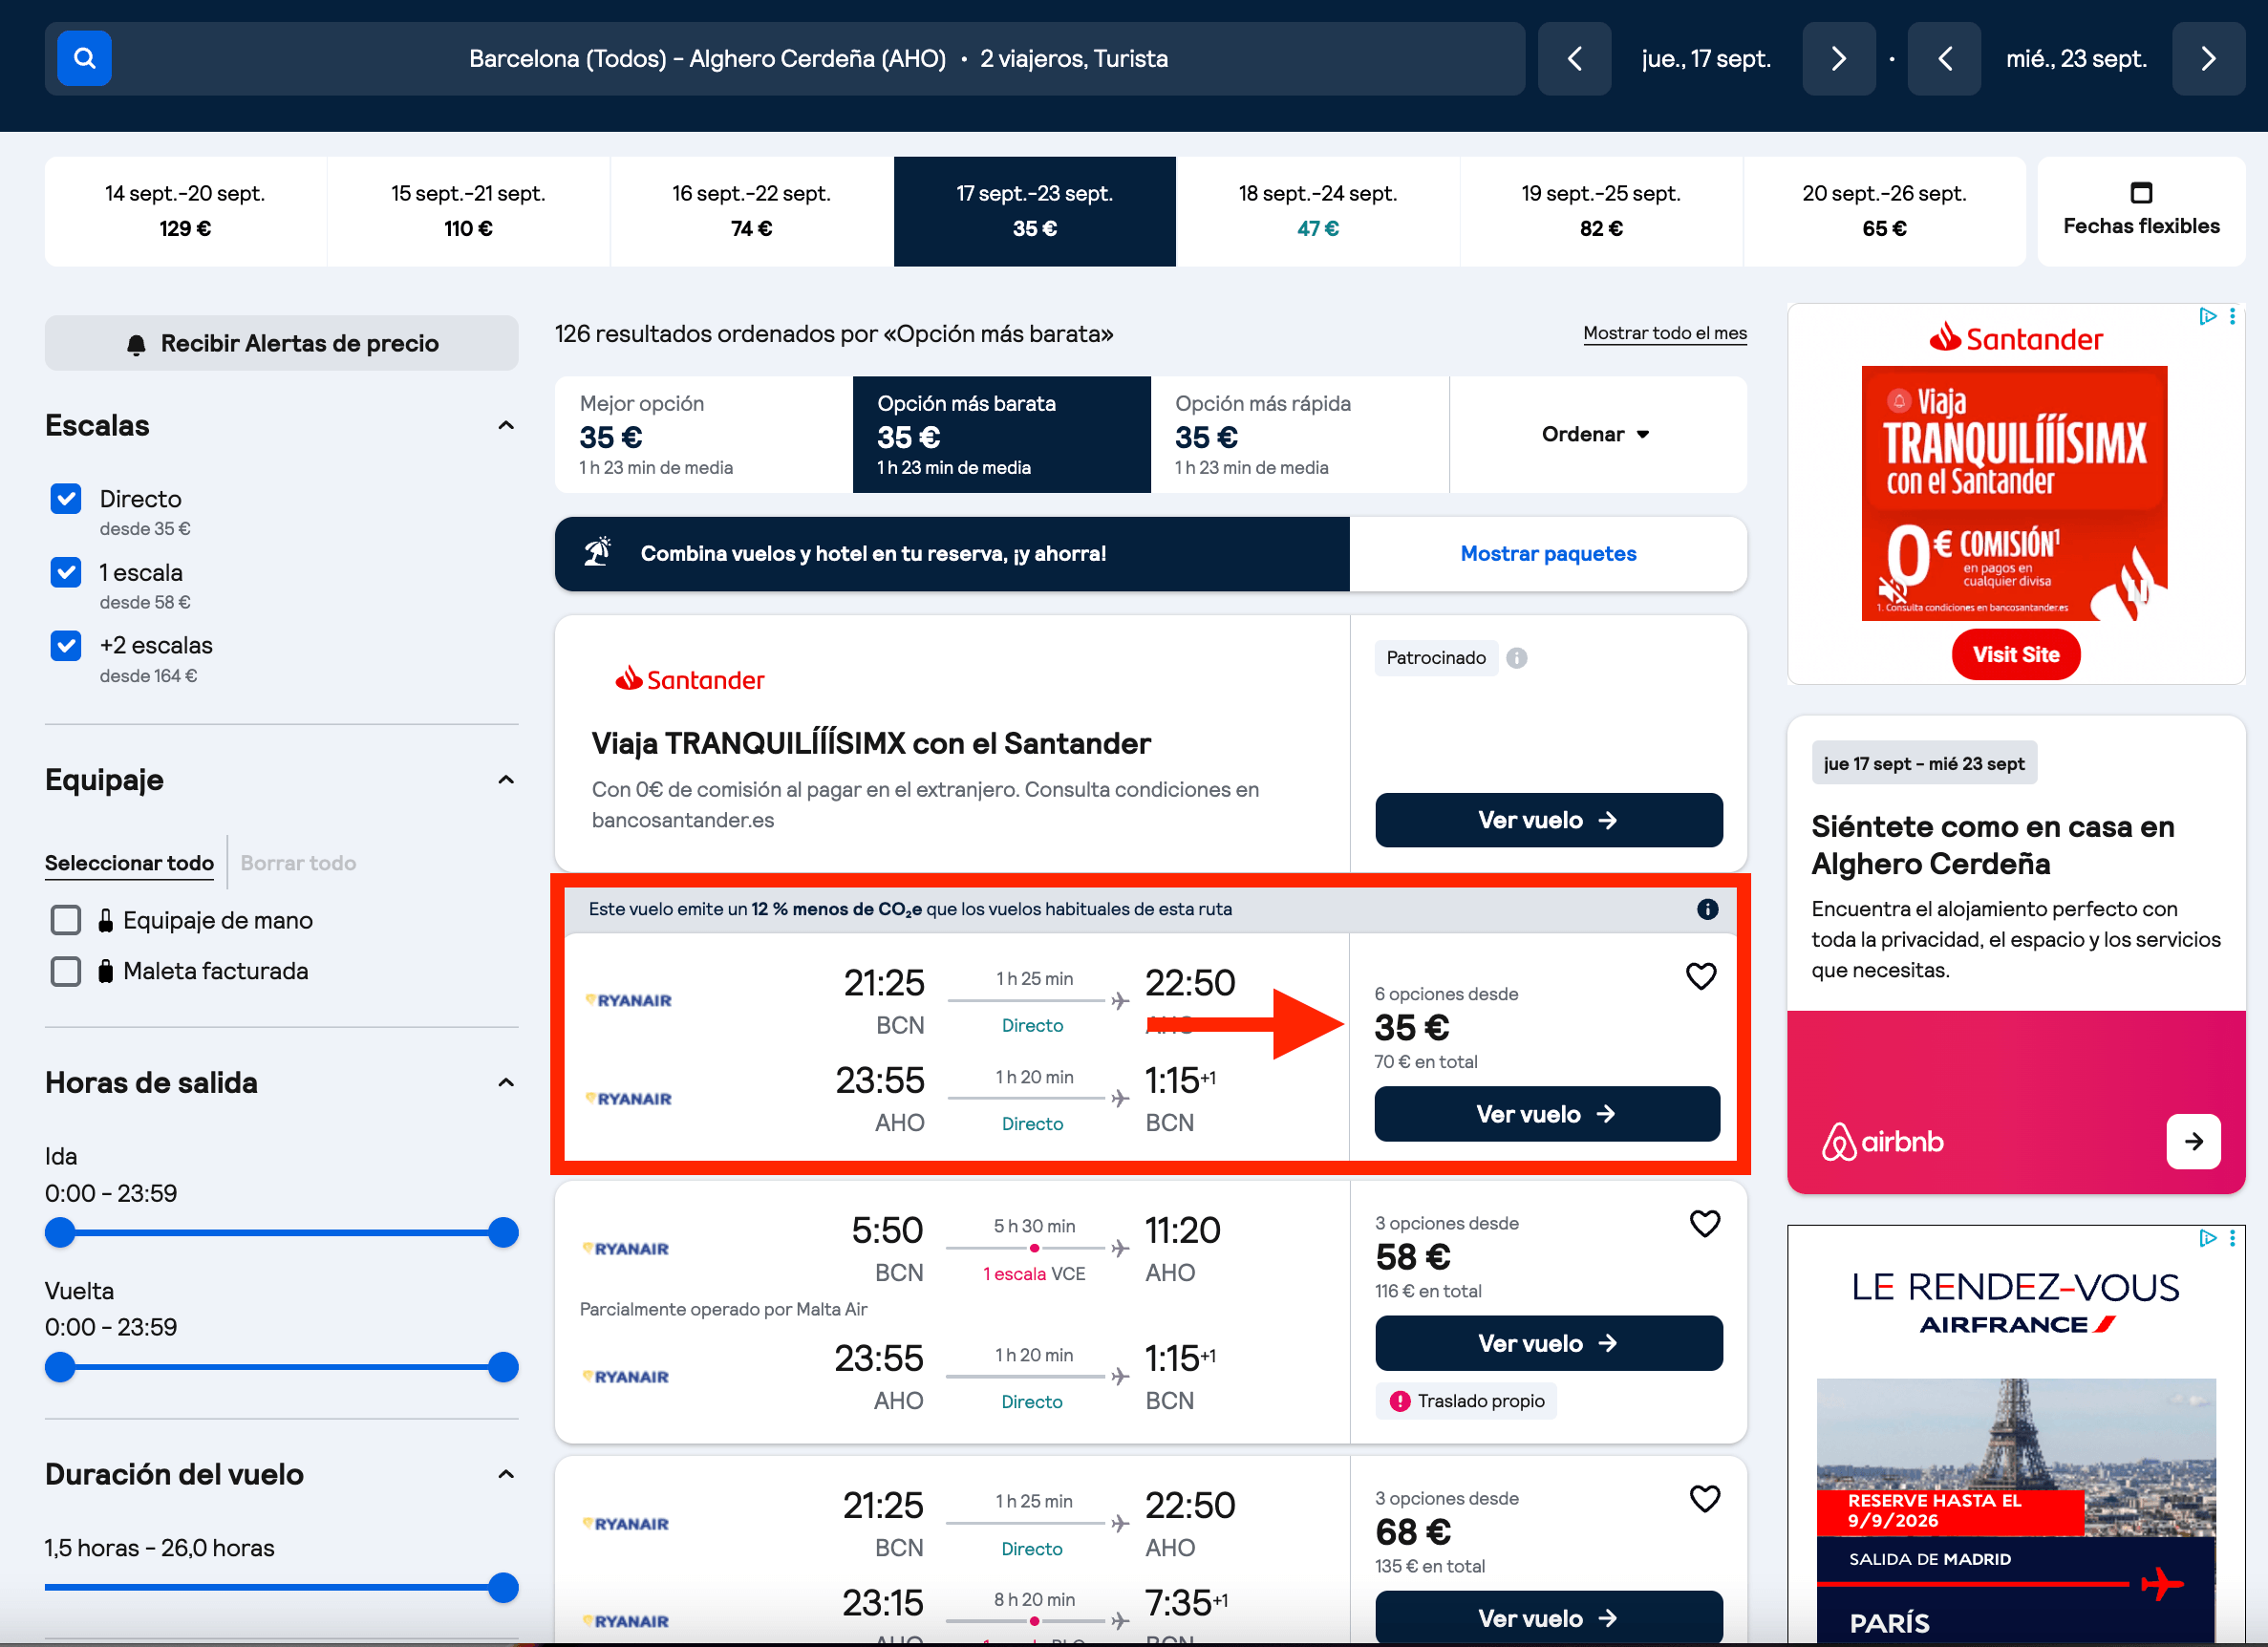Click the Santander logo in the side ad
This screenshot has width=2268, height=1647.
(2015, 339)
